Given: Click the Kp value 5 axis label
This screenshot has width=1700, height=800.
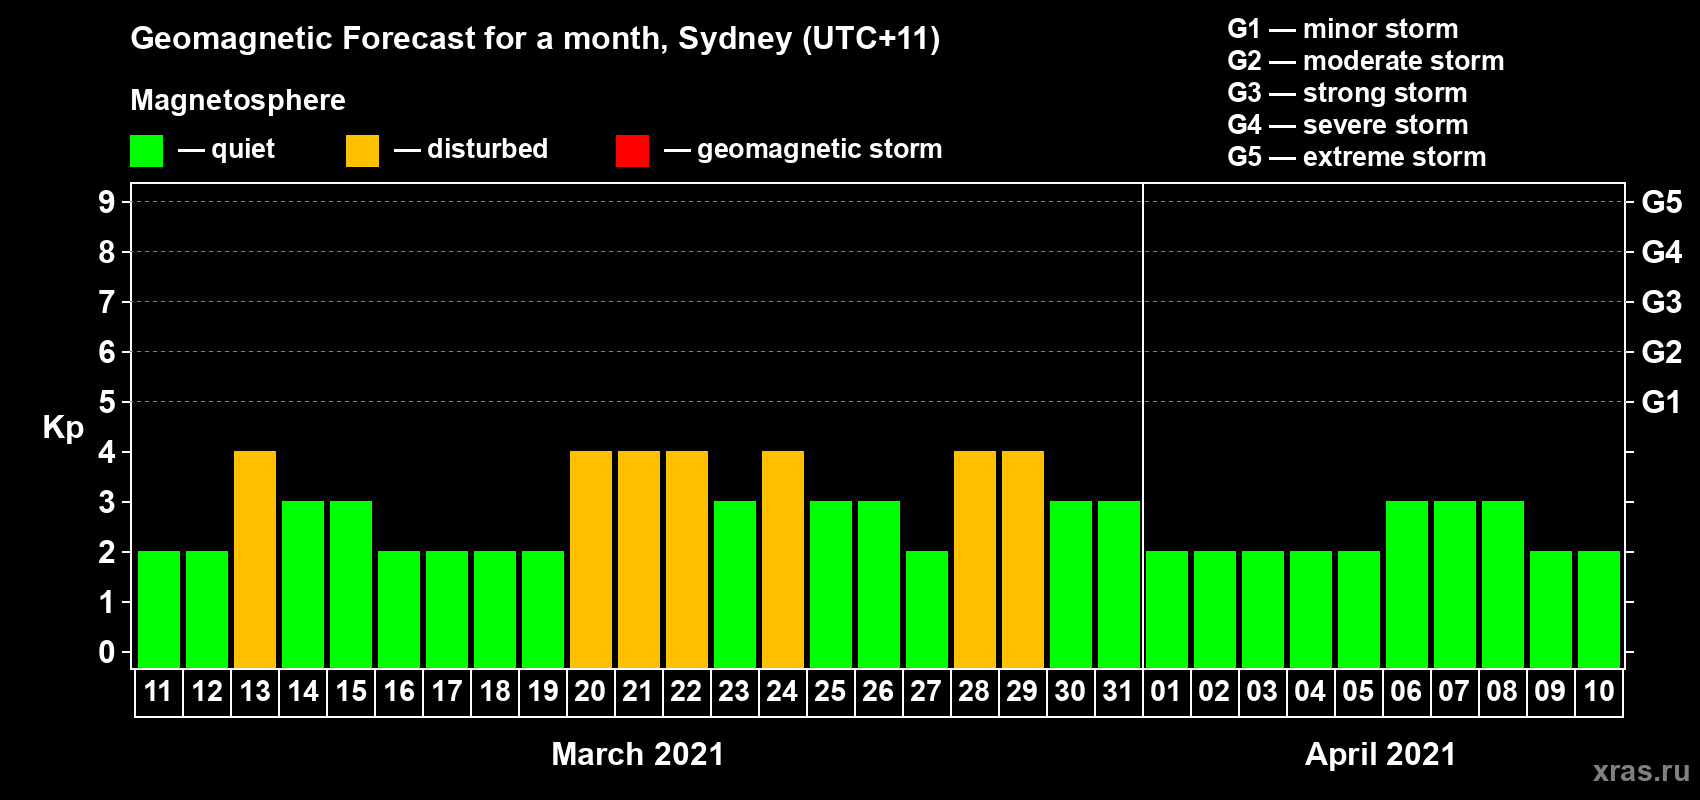Looking at the screenshot, I should pos(107,402).
